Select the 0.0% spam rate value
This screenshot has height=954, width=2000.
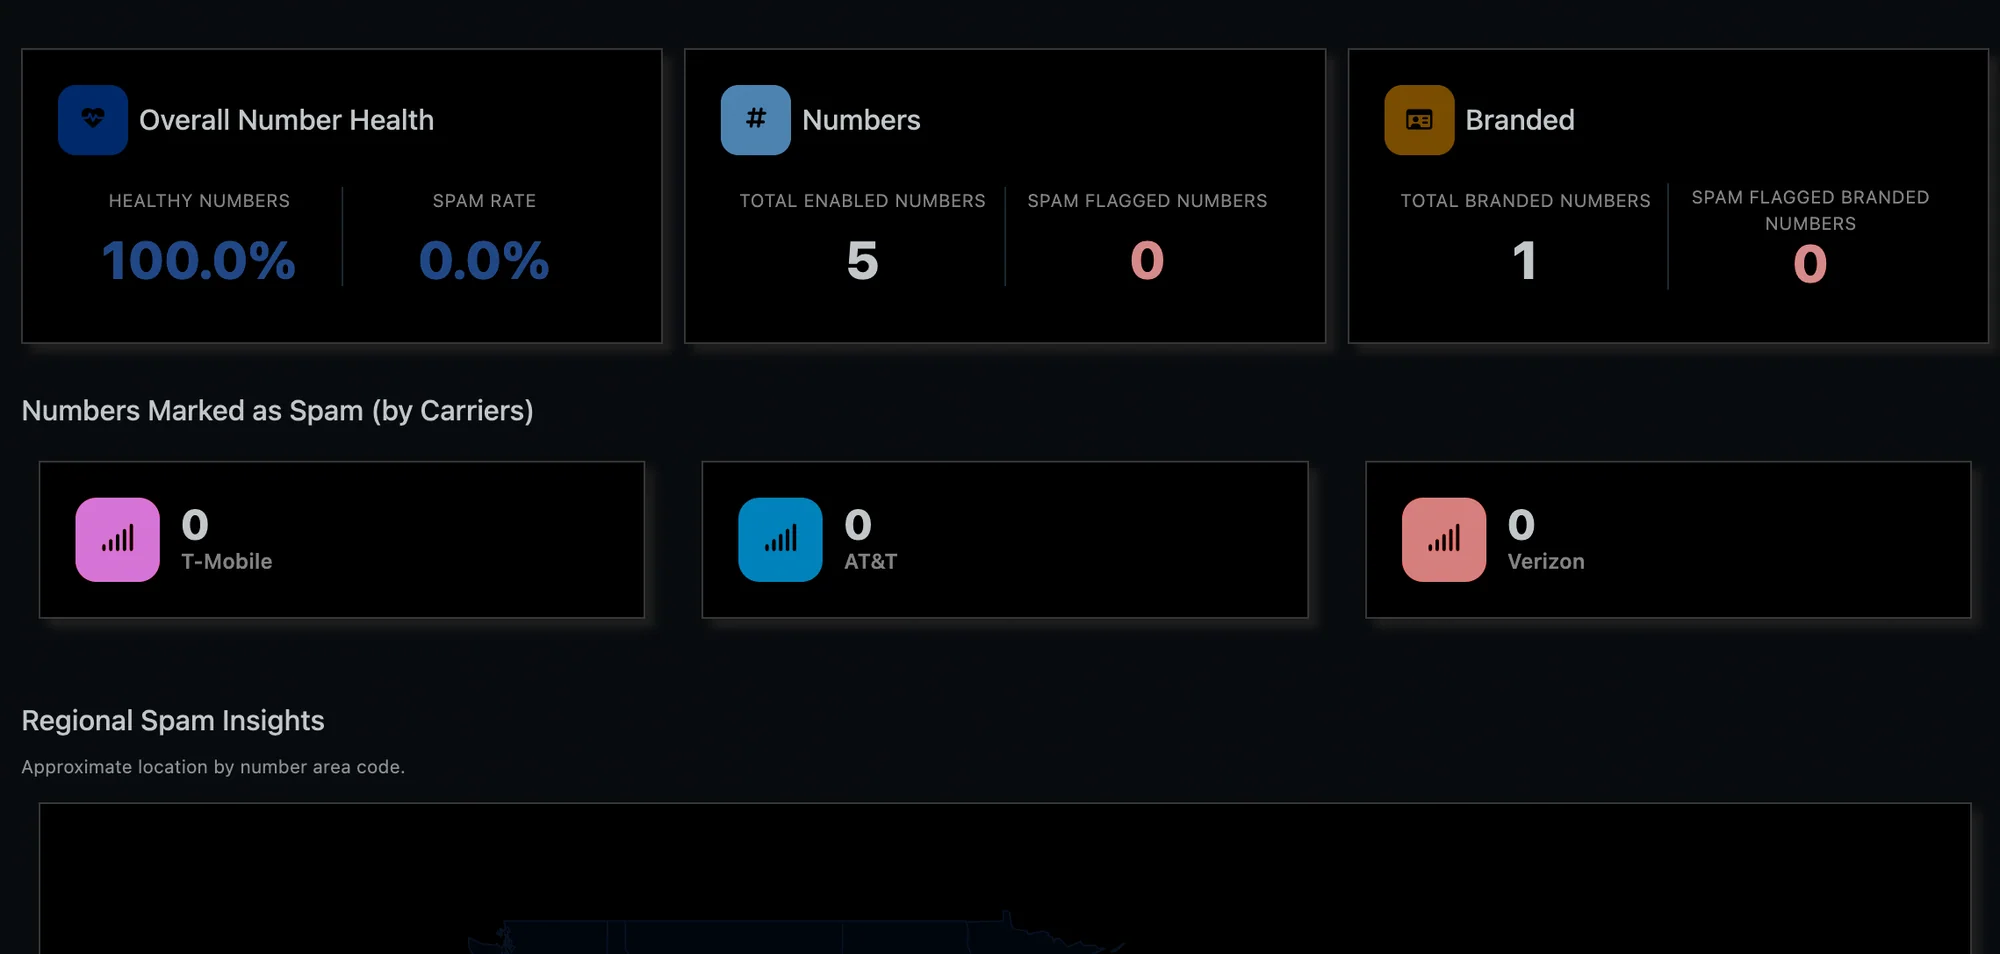coord(484,261)
